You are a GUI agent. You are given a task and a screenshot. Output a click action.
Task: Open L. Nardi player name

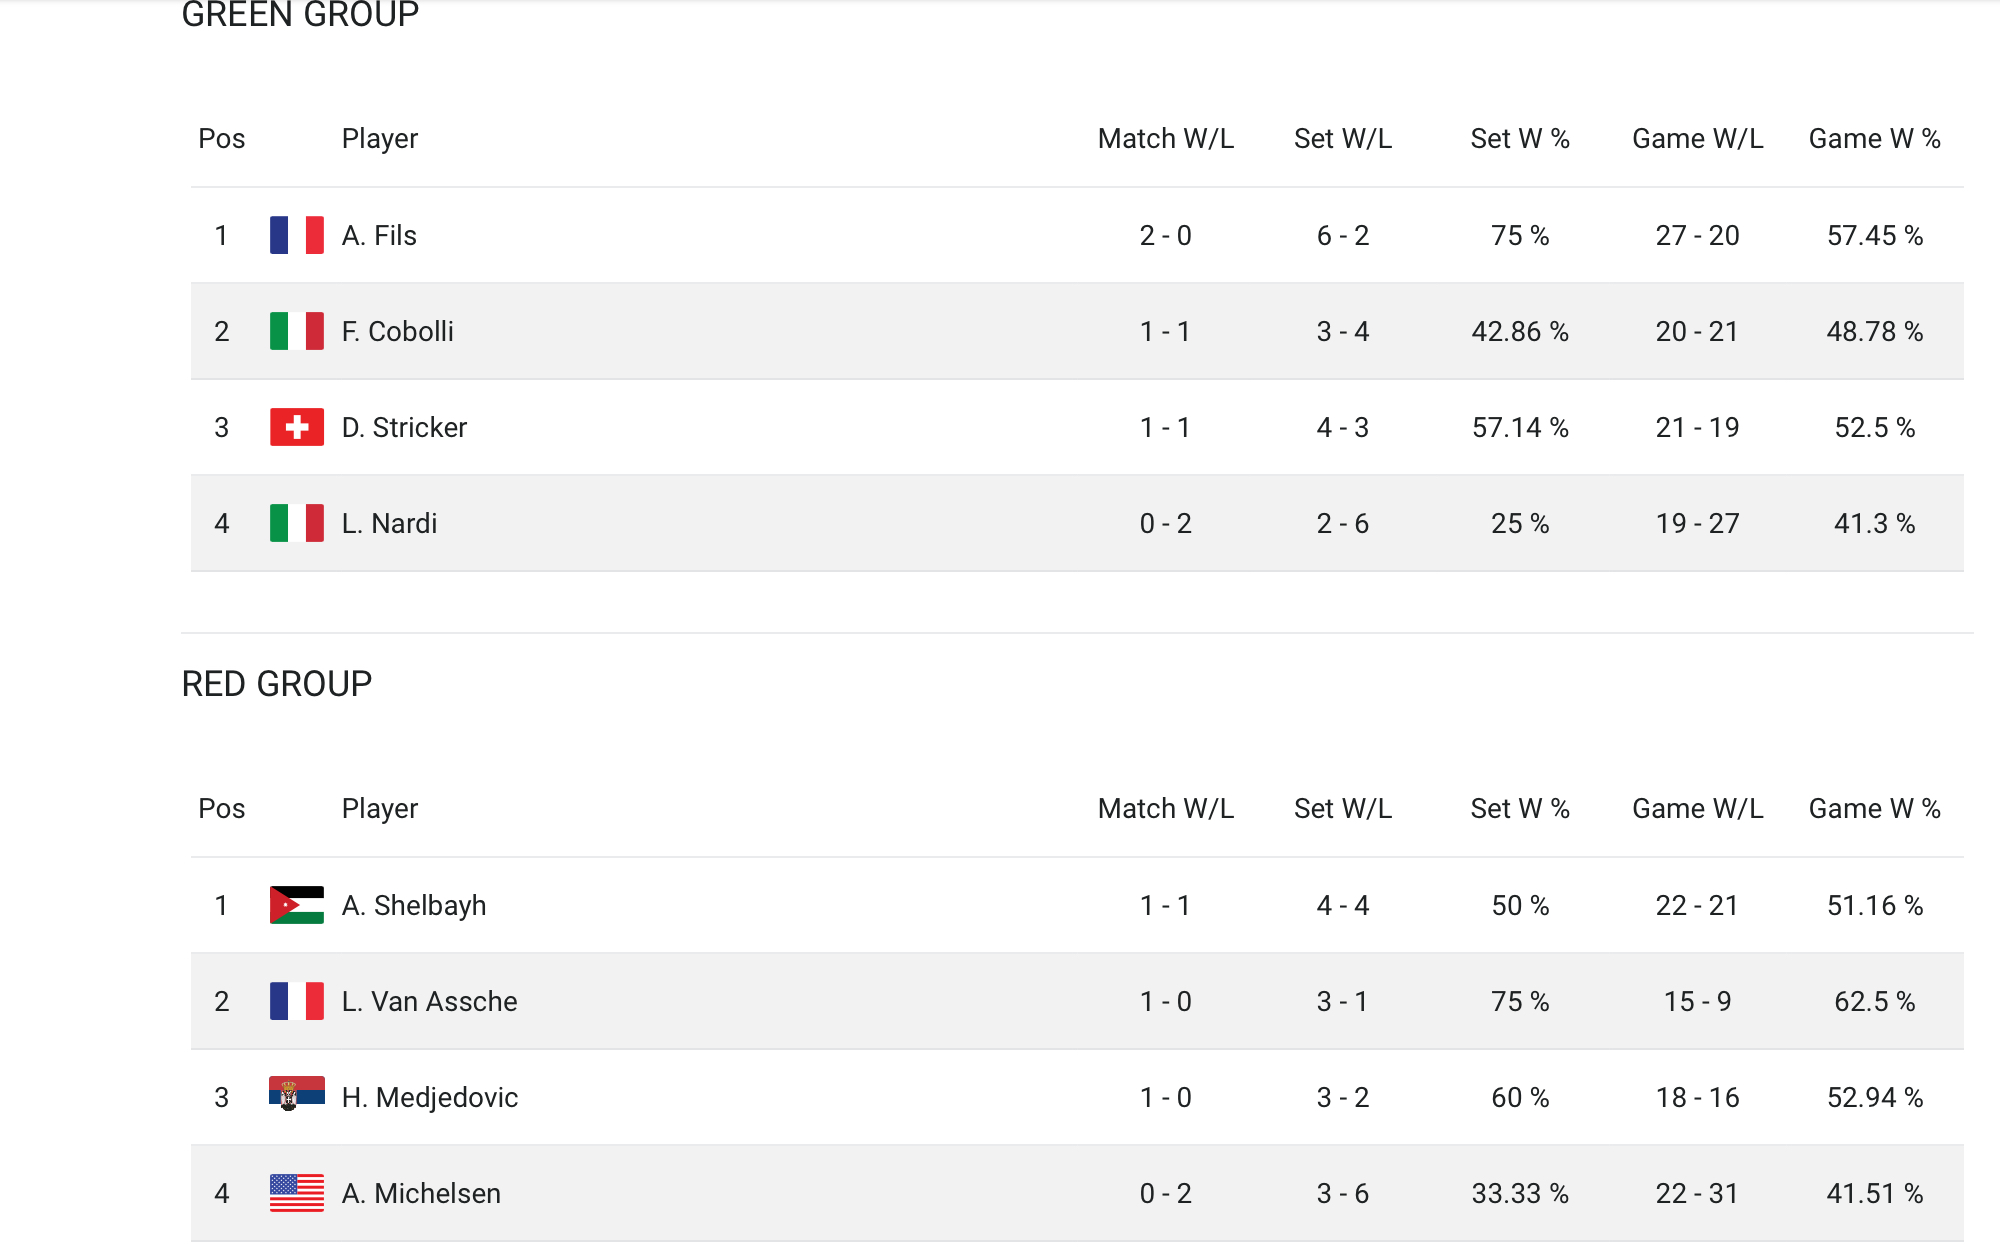pyautogui.click(x=389, y=523)
